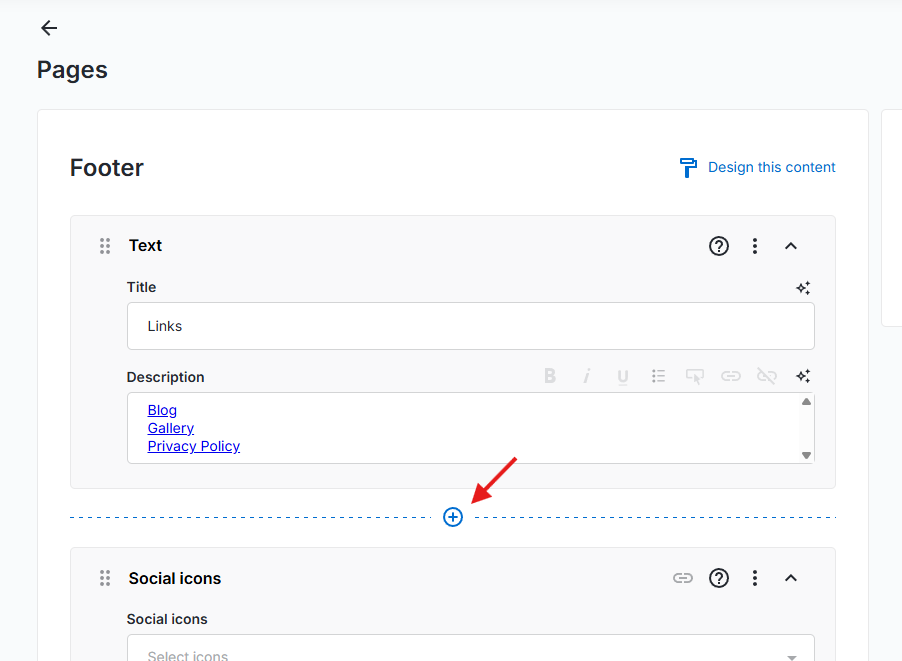902x661 pixels.
Task: Collapse the Text block
Action: point(791,246)
